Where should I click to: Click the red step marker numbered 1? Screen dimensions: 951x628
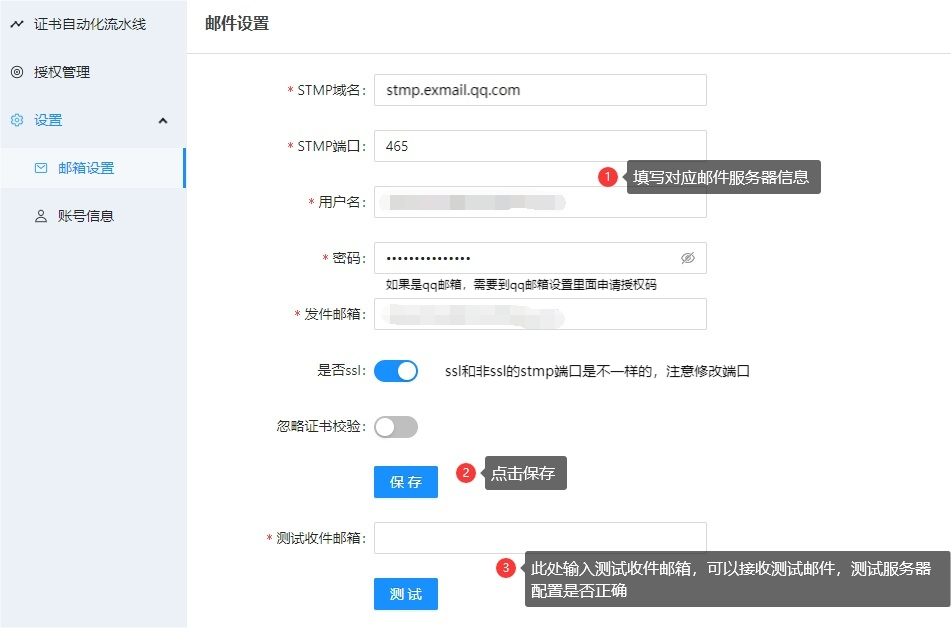[x=607, y=177]
